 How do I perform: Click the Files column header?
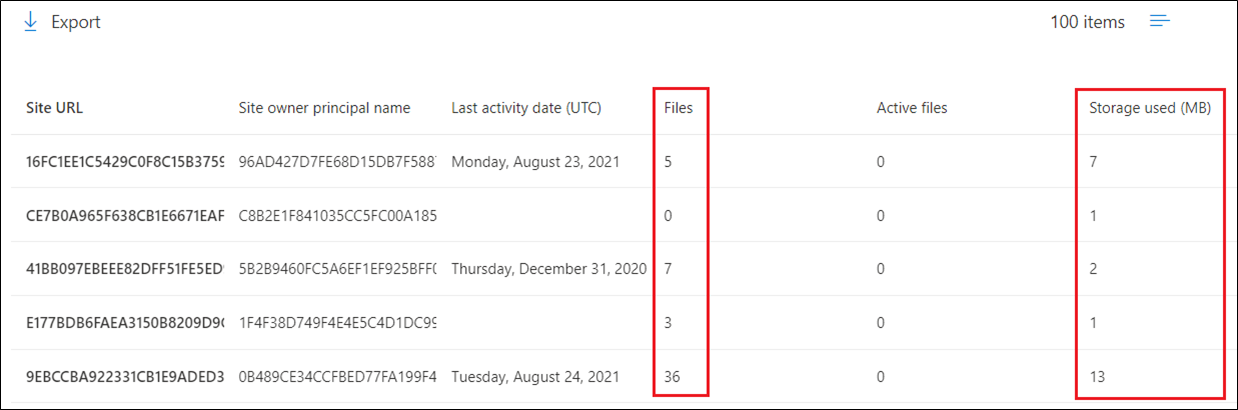(x=678, y=108)
